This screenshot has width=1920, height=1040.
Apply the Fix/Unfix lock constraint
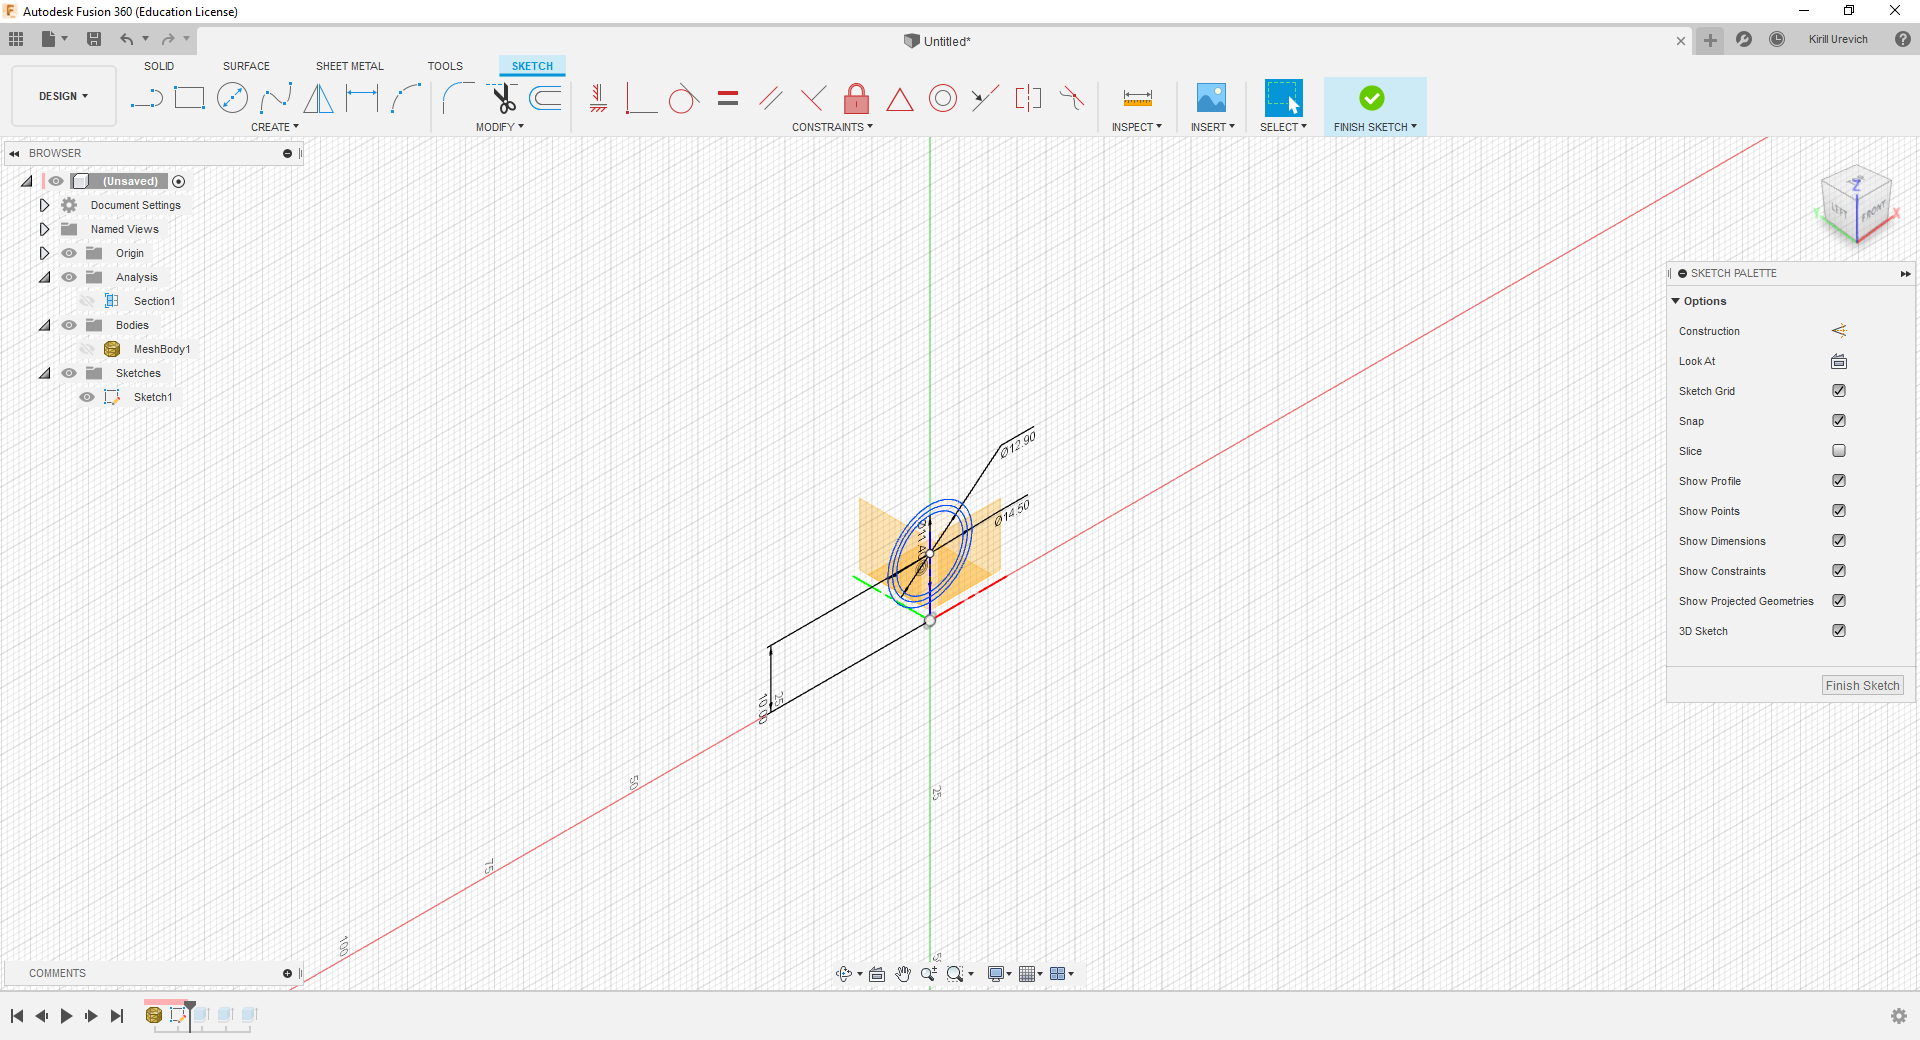coord(856,98)
